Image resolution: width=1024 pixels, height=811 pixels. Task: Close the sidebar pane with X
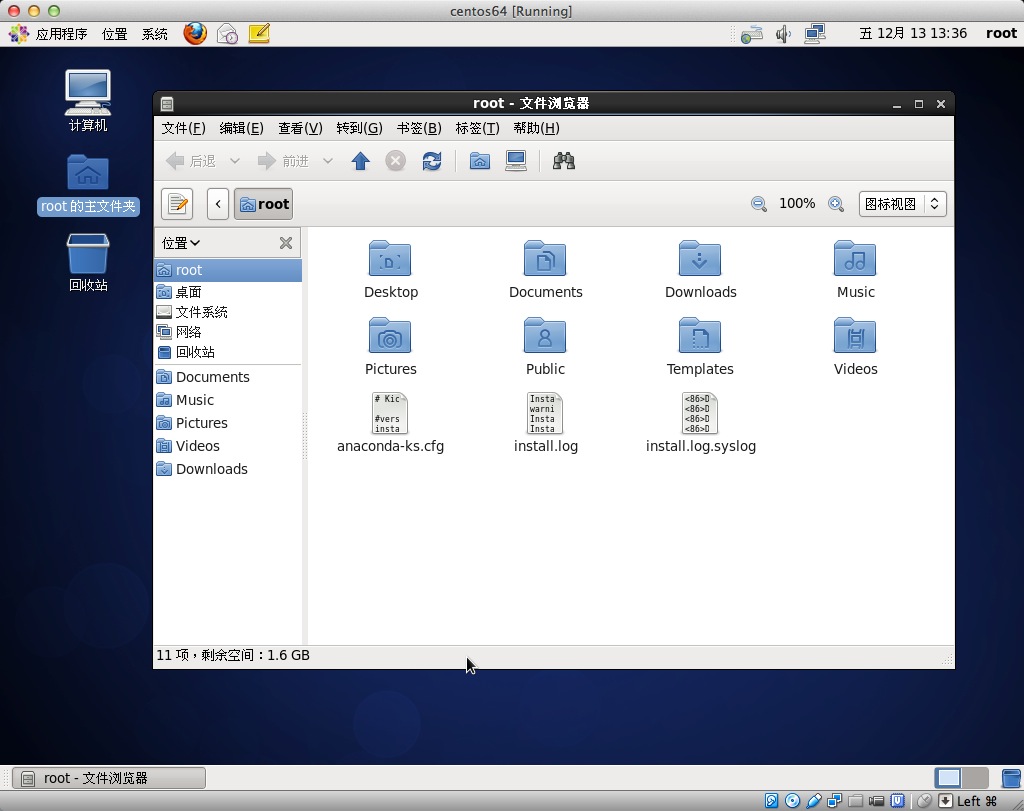(286, 243)
